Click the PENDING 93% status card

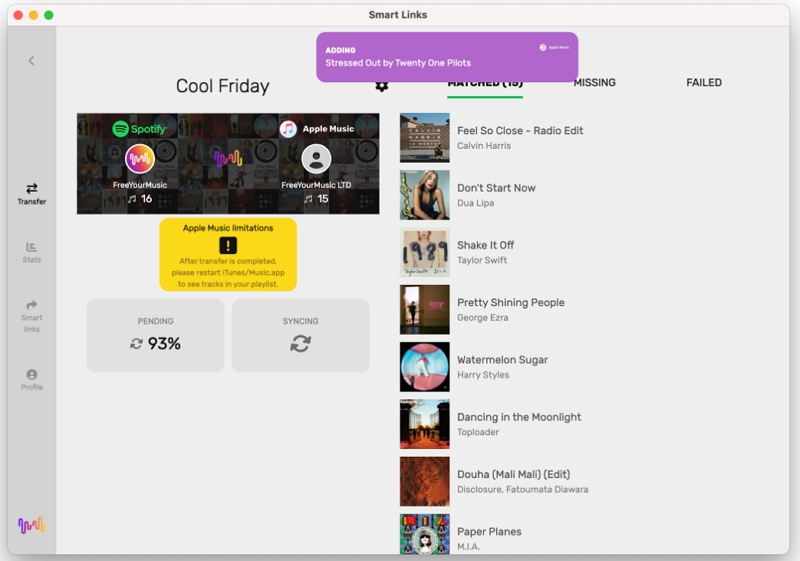pyautogui.click(x=155, y=335)
